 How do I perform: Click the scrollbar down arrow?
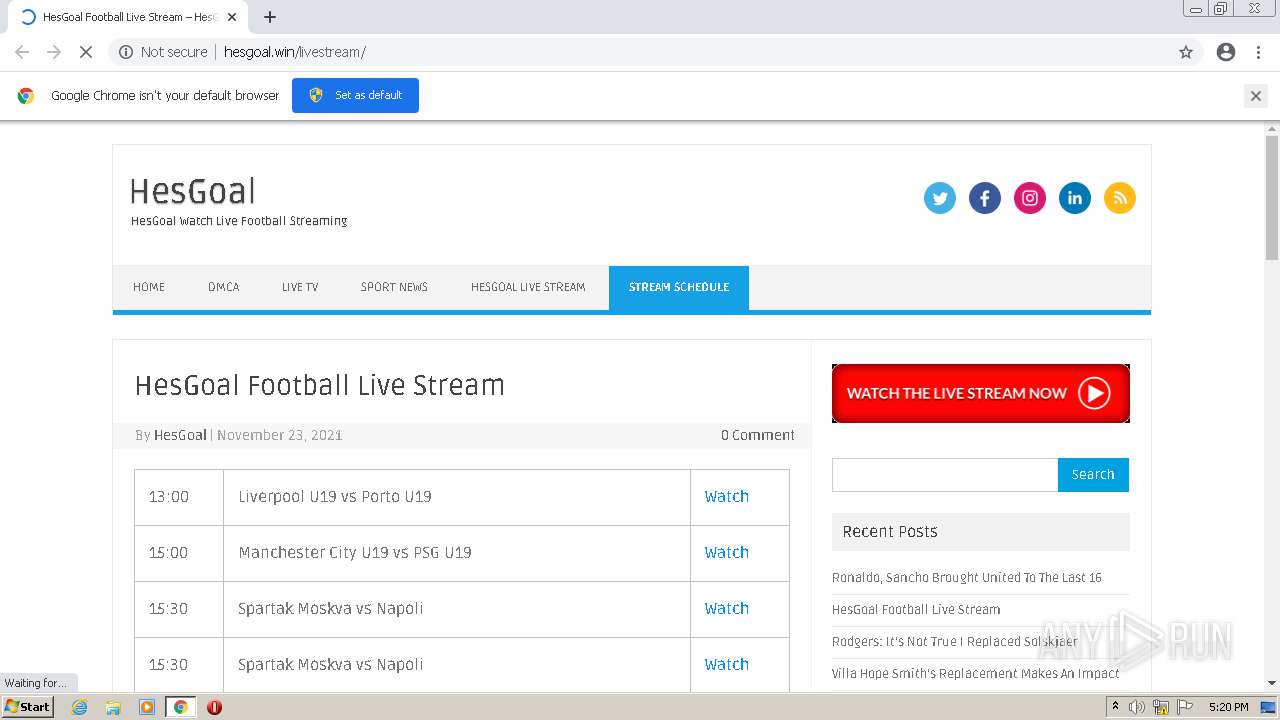click(1272, 683)
